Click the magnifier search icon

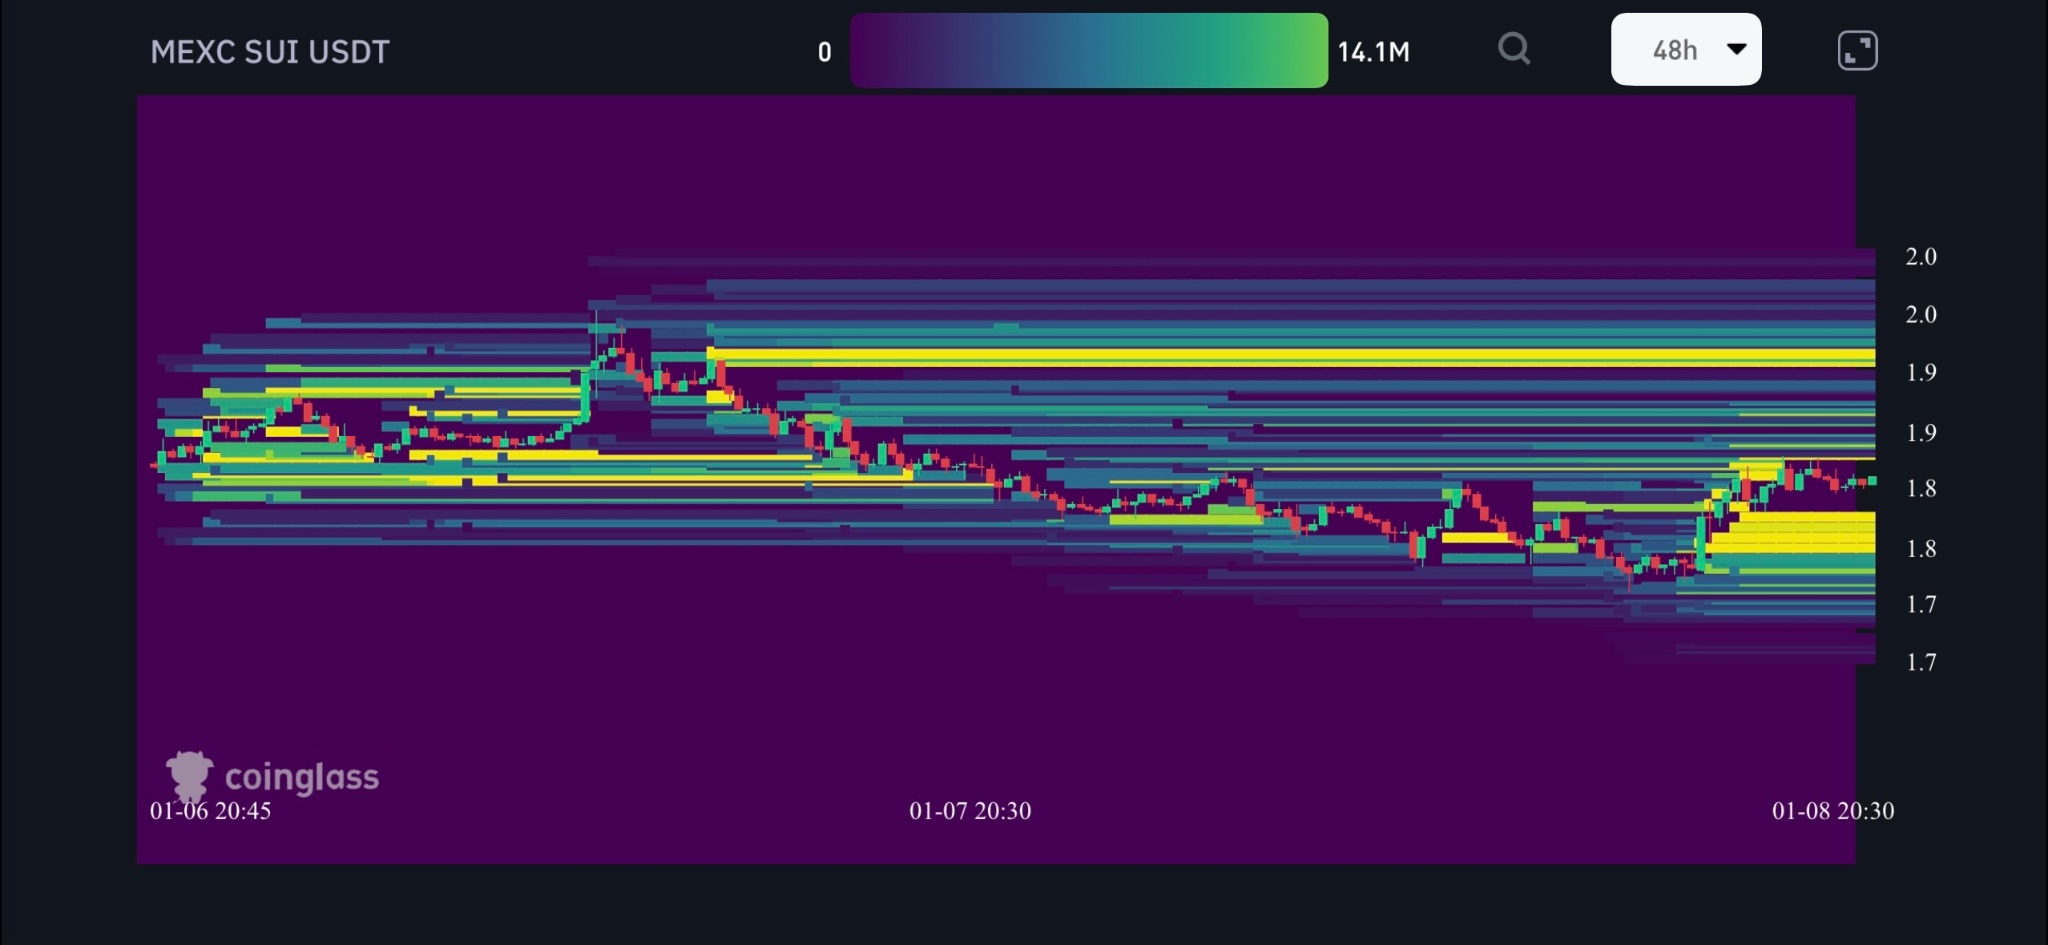(1514, 49)
